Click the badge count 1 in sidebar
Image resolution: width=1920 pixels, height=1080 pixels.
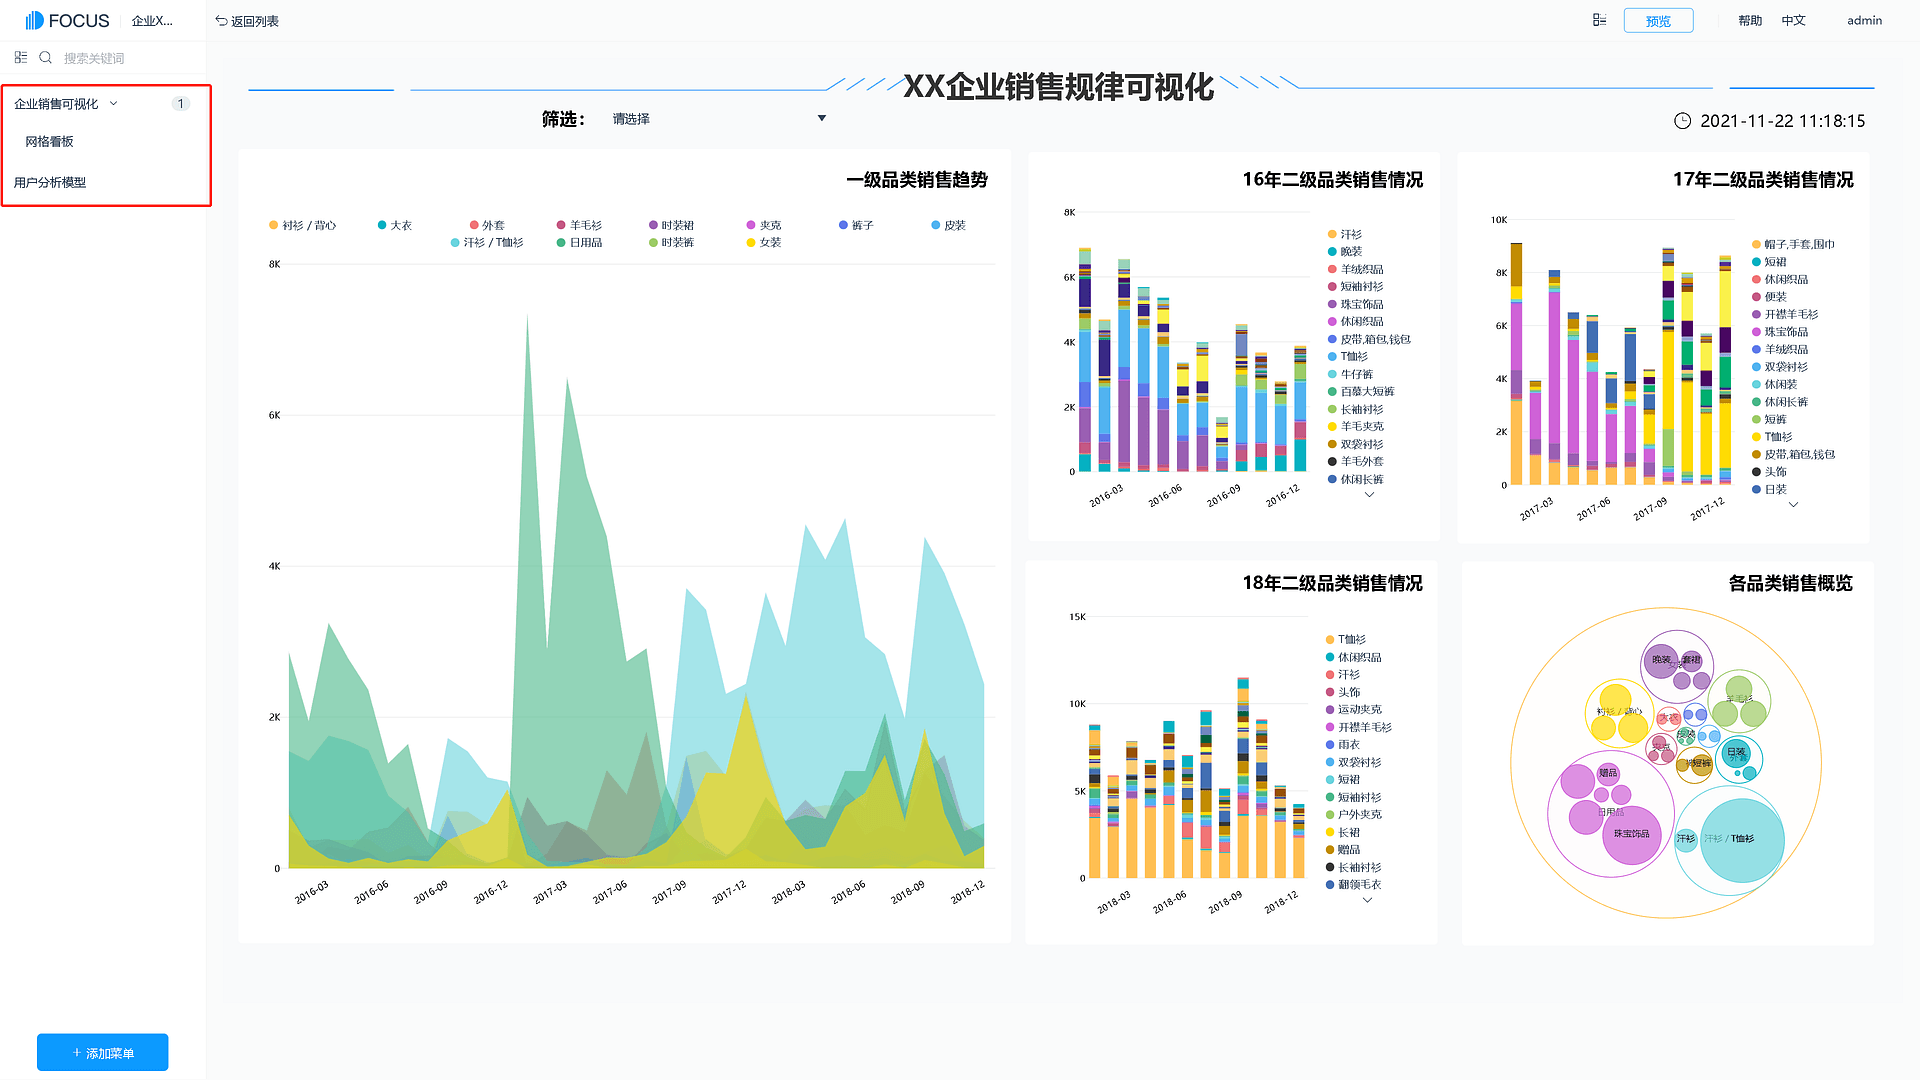181,104
